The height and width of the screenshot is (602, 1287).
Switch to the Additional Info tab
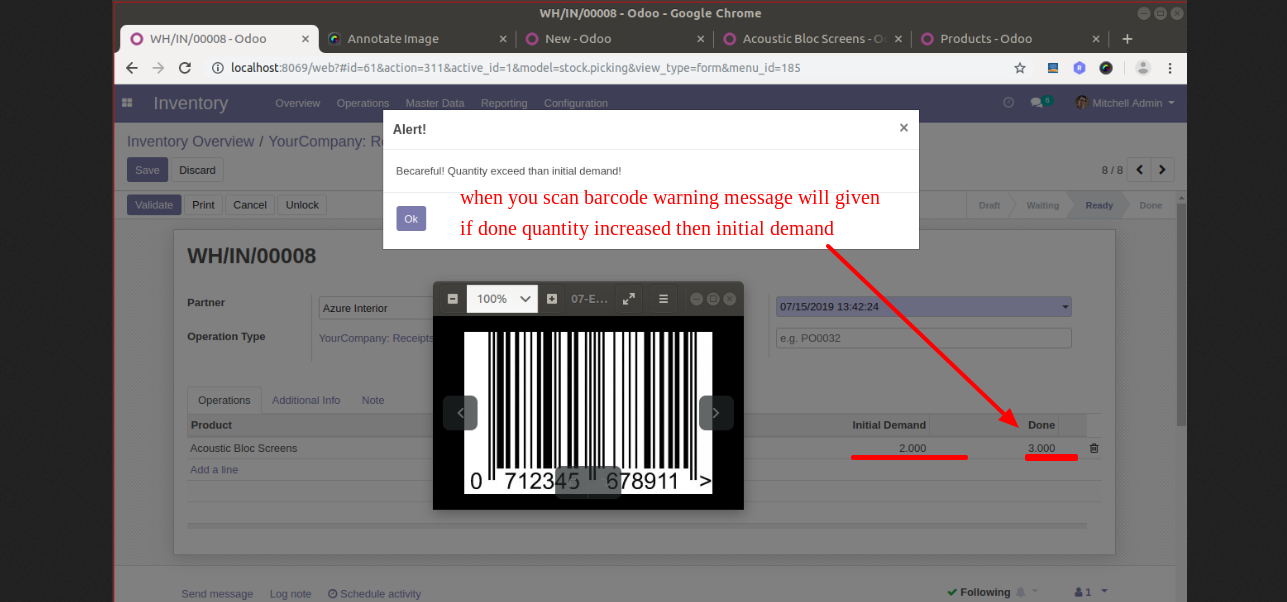point(306,400)
